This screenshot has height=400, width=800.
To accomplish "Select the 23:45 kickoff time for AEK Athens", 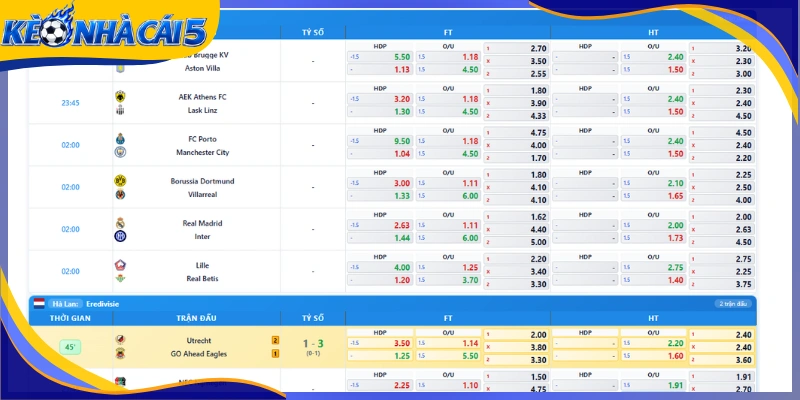I will [x=70, y=103].
